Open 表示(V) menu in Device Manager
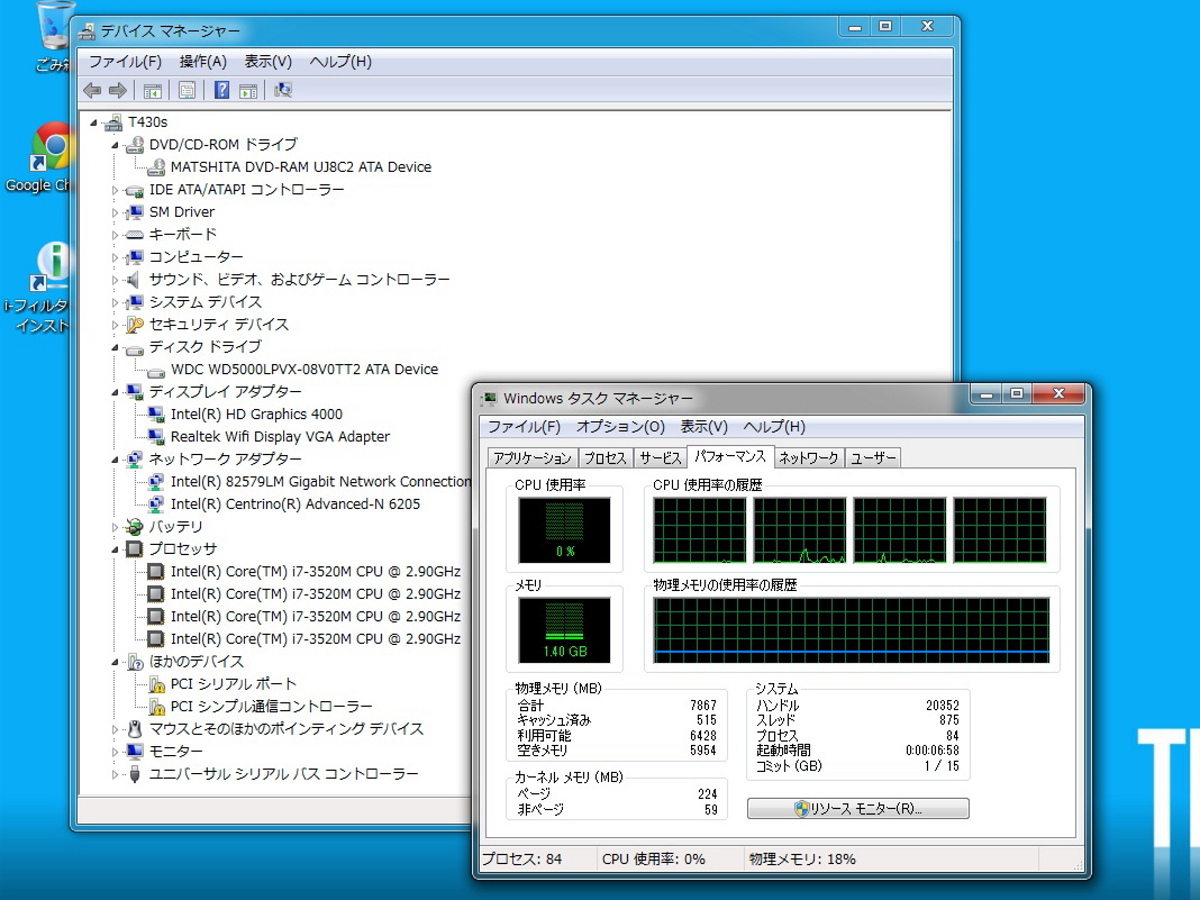 click(x=268, y=62)
